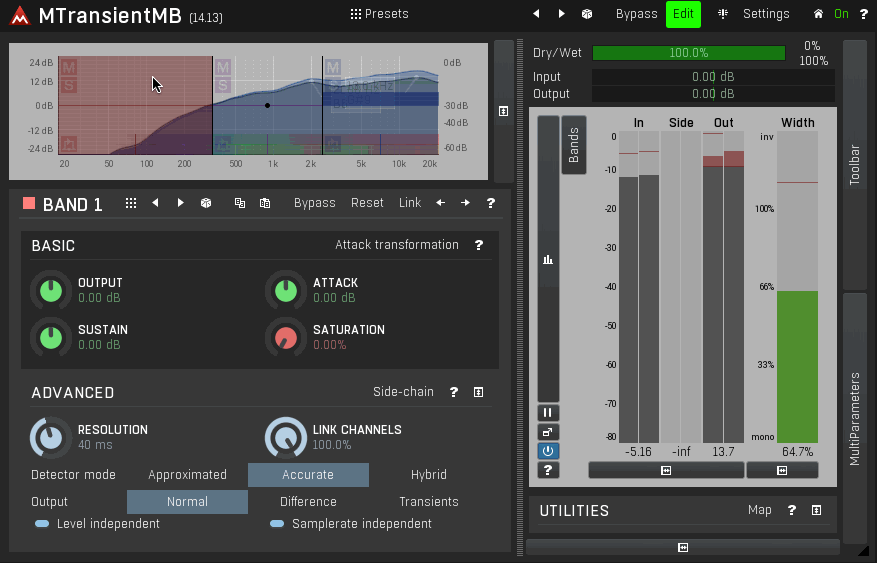Open Attack transformation settings
Viewport: 877px width, 563px height.
397,245
